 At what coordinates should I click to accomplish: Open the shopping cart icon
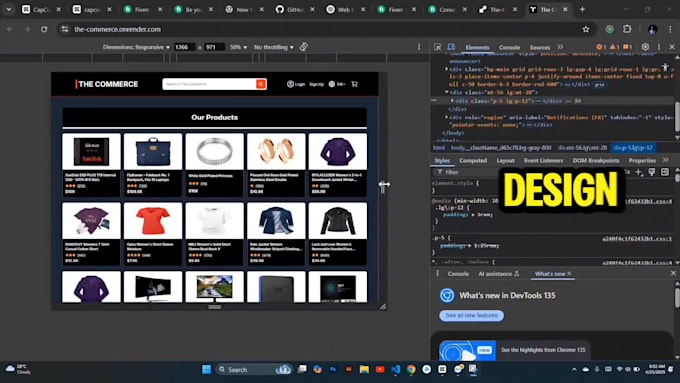point(355,84)
